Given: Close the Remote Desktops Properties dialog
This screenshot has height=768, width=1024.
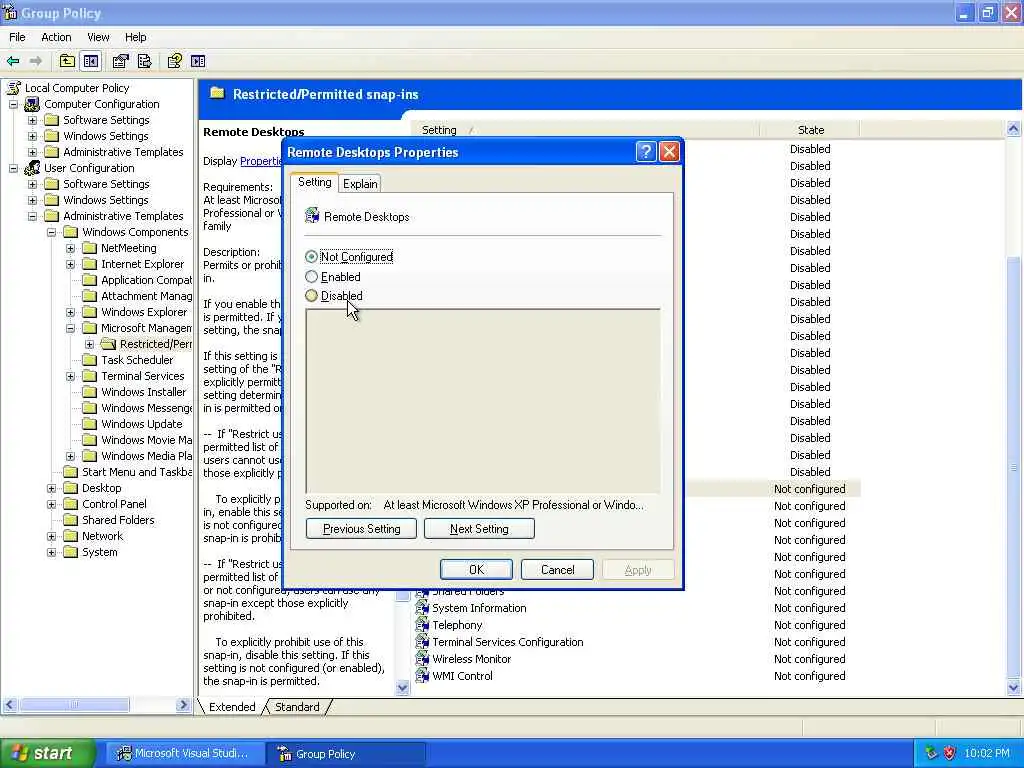Looking at the screenshot, I should click(669, 152).
